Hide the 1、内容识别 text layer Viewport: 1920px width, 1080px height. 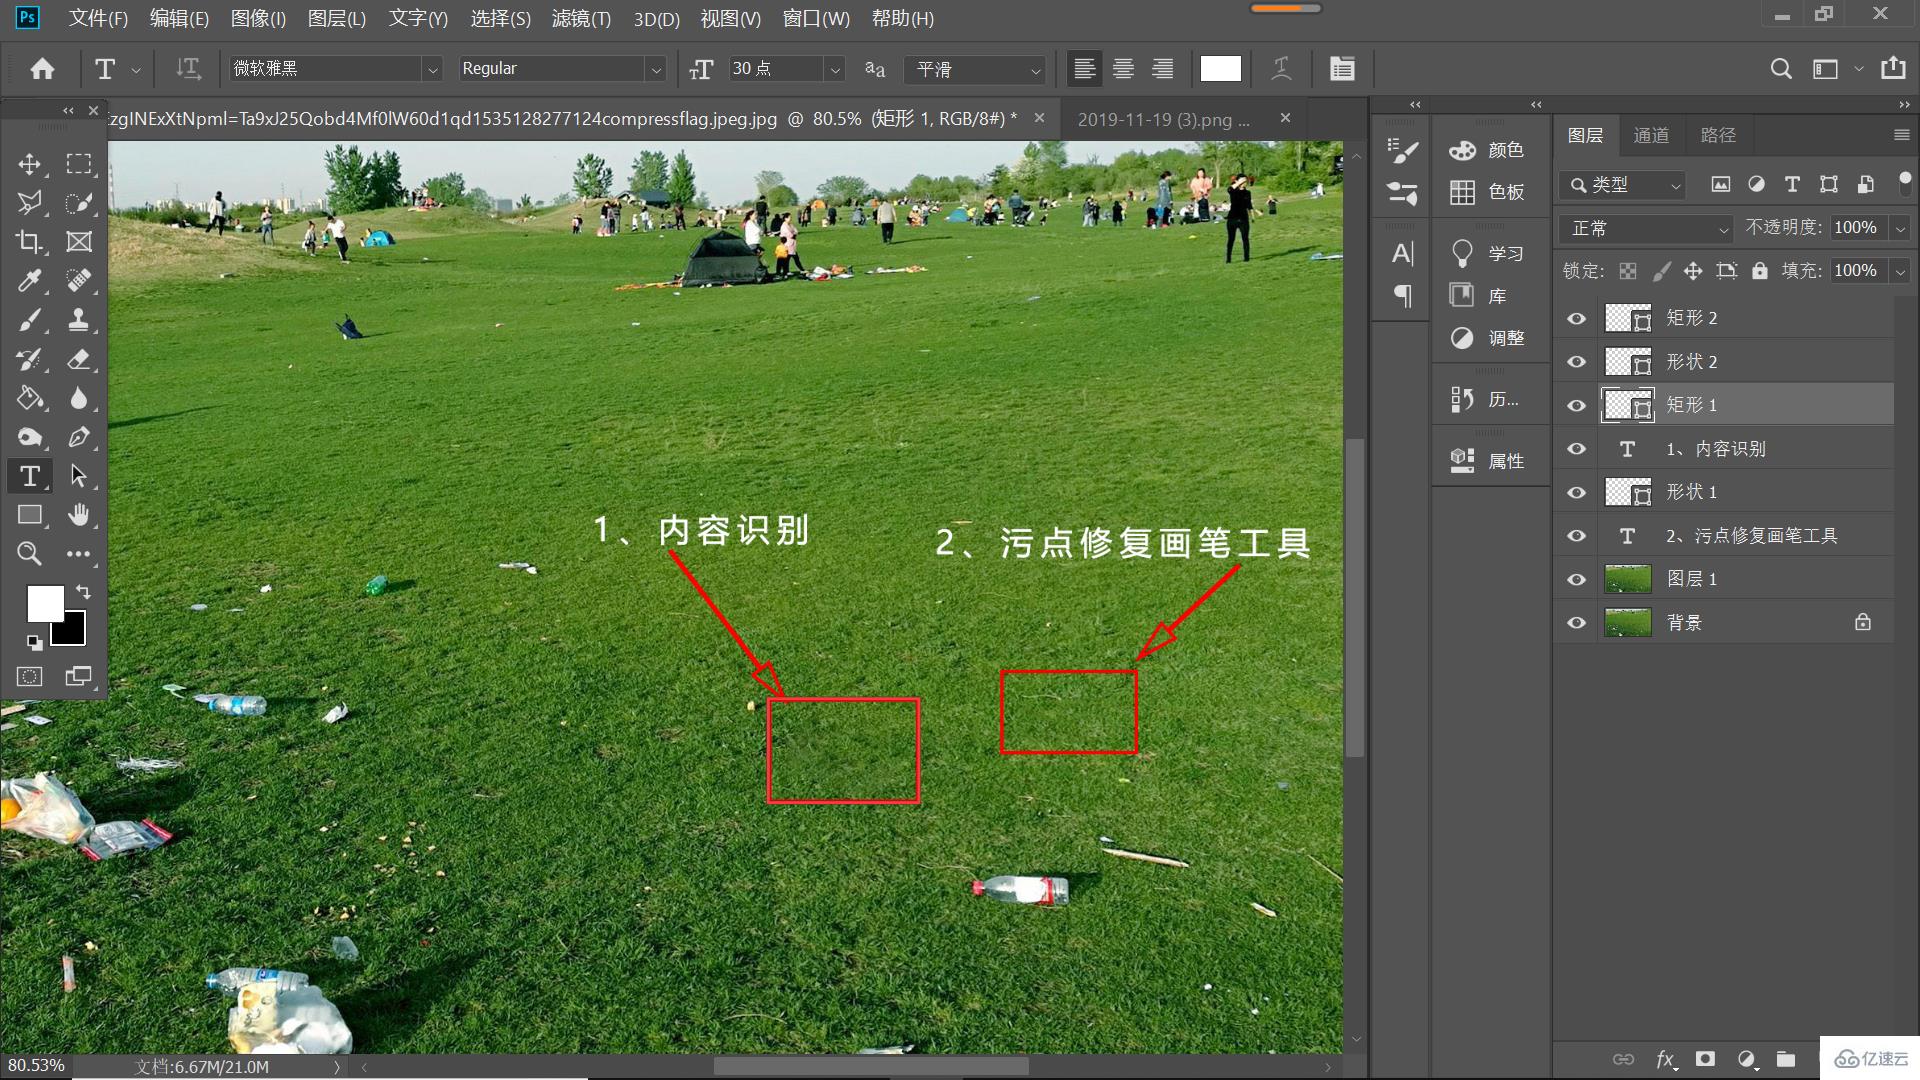(x=1577, y=449)
